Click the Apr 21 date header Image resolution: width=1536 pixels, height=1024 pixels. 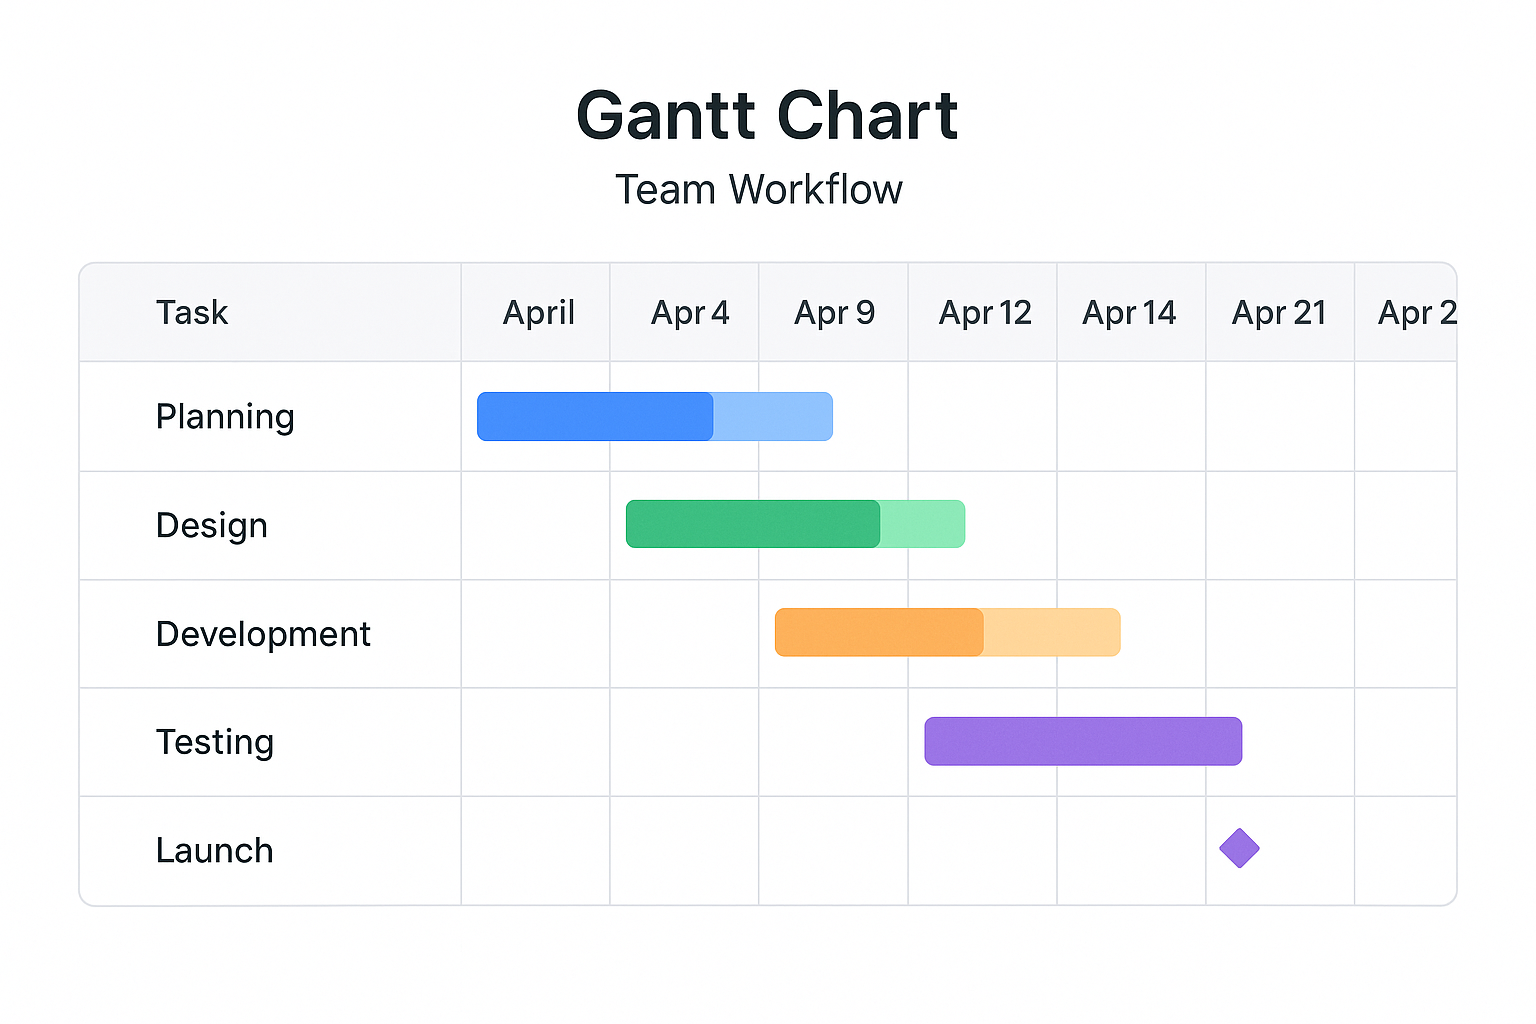click(1279, 313)
